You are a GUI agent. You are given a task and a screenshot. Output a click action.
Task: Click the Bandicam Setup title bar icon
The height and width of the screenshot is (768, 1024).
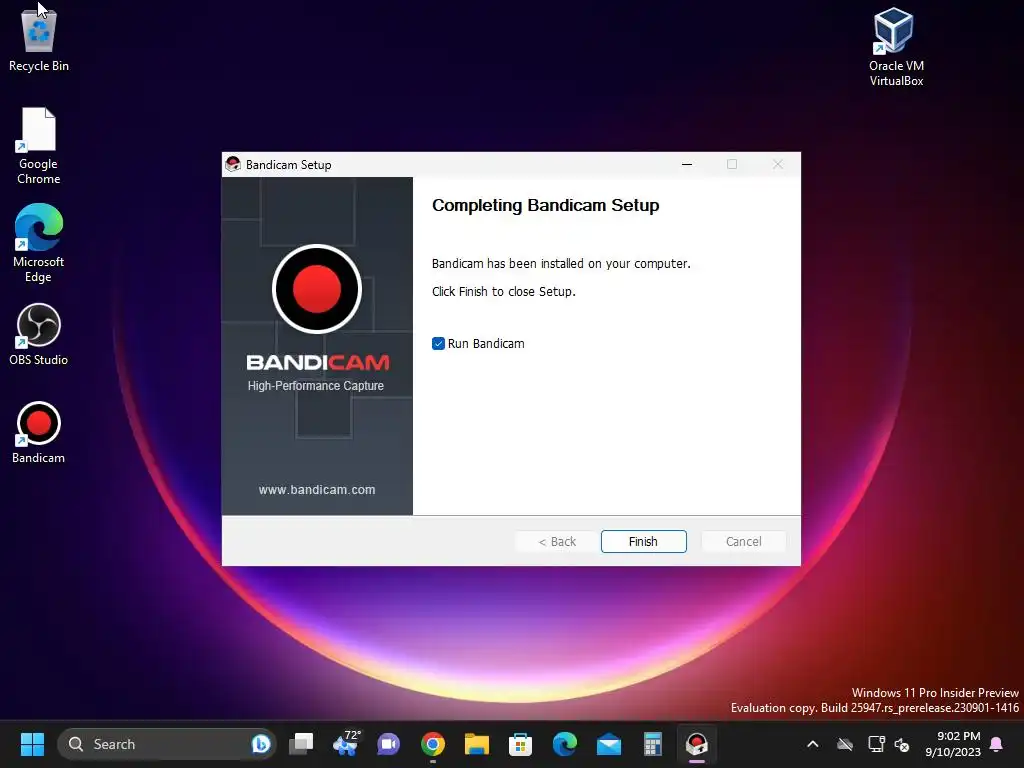tap(232, 165)
